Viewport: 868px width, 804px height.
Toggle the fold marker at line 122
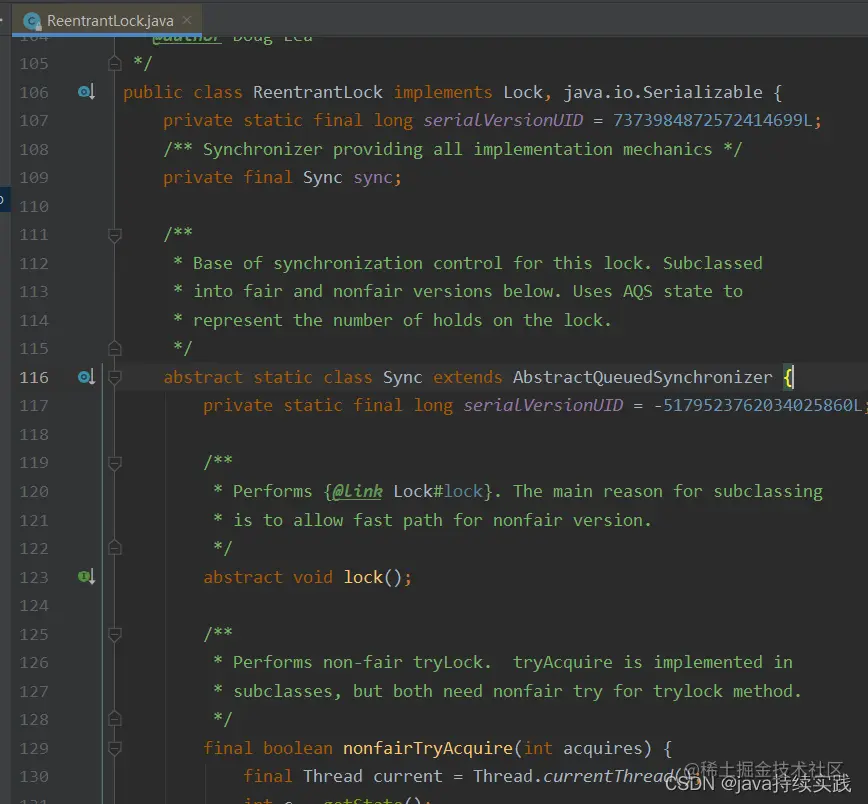(115, 548)
